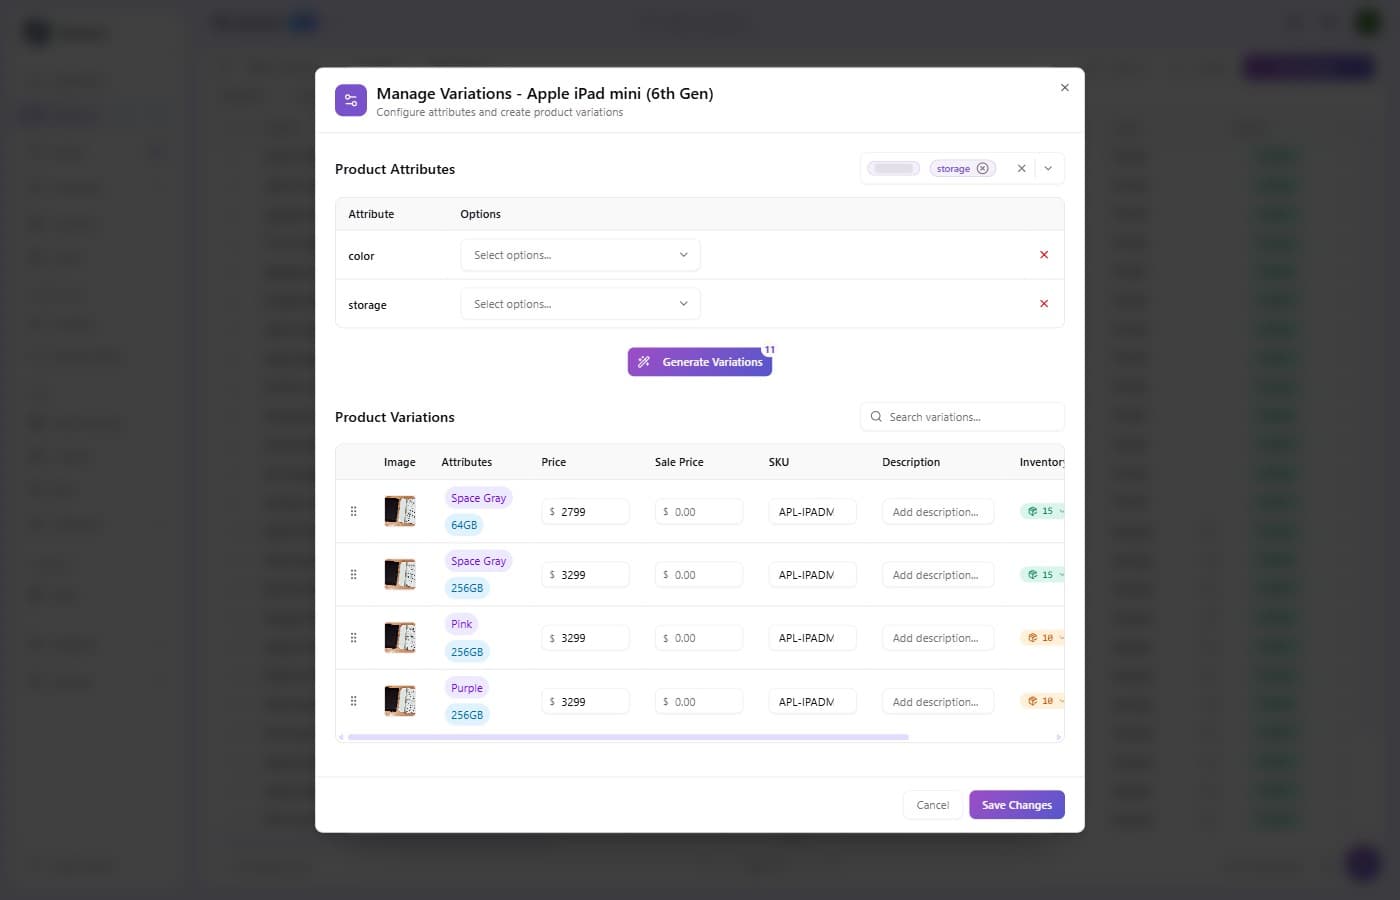Click the 64GB storage tag

(x=464, y=525)
